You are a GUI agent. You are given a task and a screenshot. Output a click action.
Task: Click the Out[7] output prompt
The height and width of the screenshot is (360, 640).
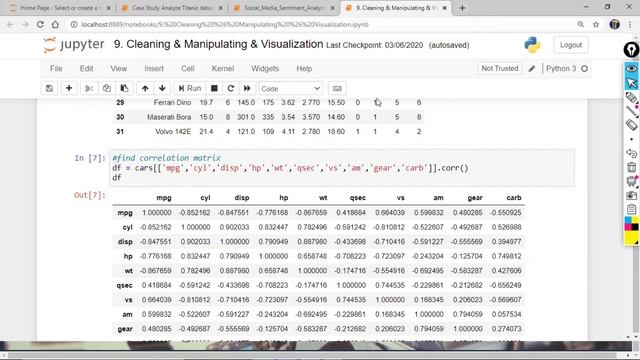90,195
